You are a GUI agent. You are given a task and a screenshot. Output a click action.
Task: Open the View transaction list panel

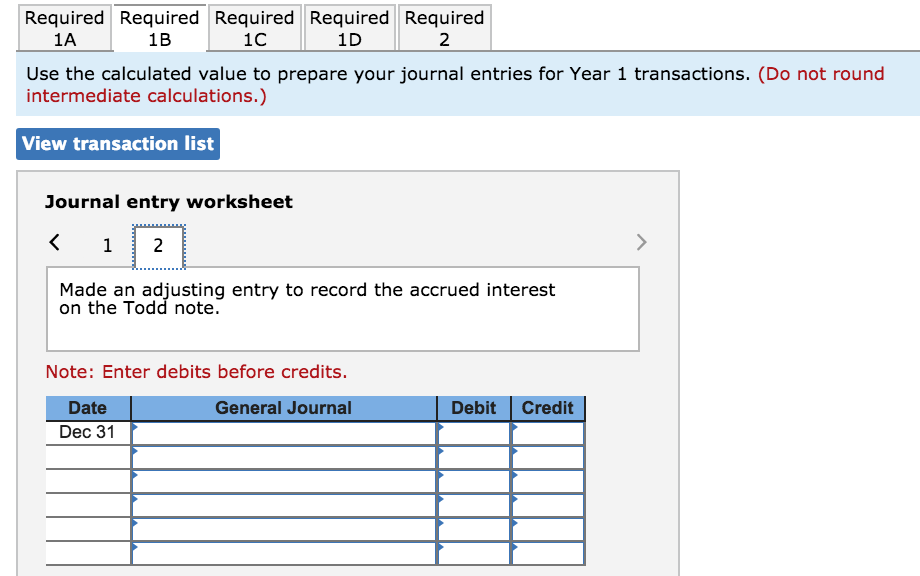[x=117, y=144]
